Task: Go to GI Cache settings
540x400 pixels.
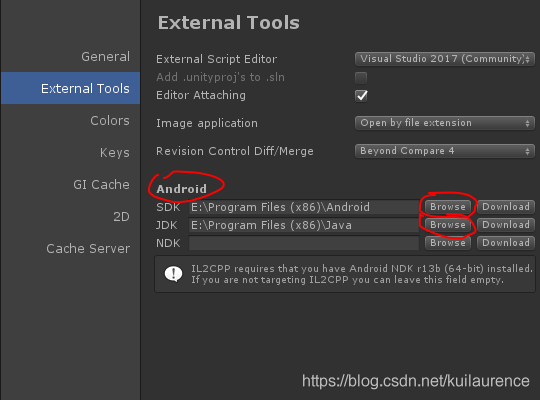Action: [101, 185]
